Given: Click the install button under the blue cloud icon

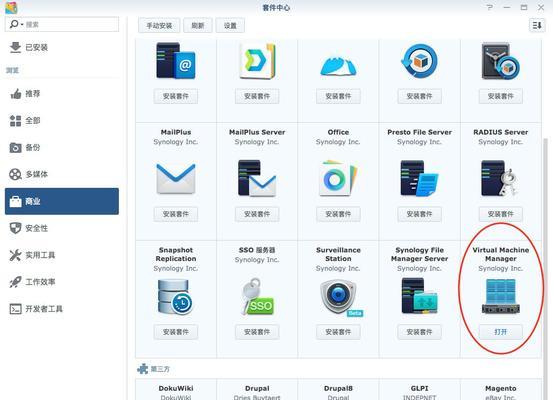Looking at the screenshot, I should coord(338,96).
